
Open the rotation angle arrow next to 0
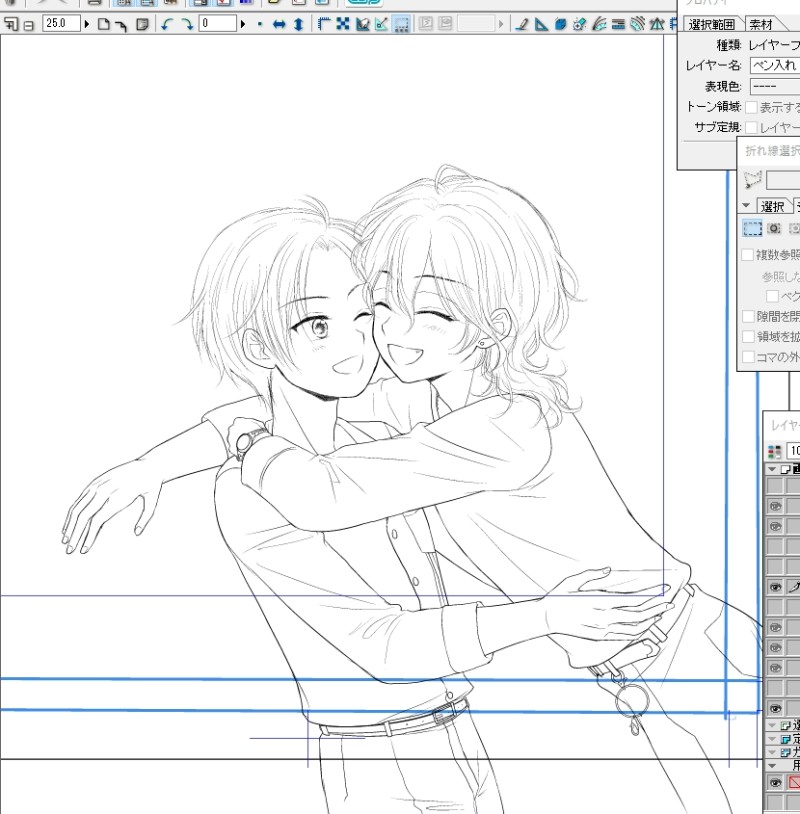click(242, 24)
